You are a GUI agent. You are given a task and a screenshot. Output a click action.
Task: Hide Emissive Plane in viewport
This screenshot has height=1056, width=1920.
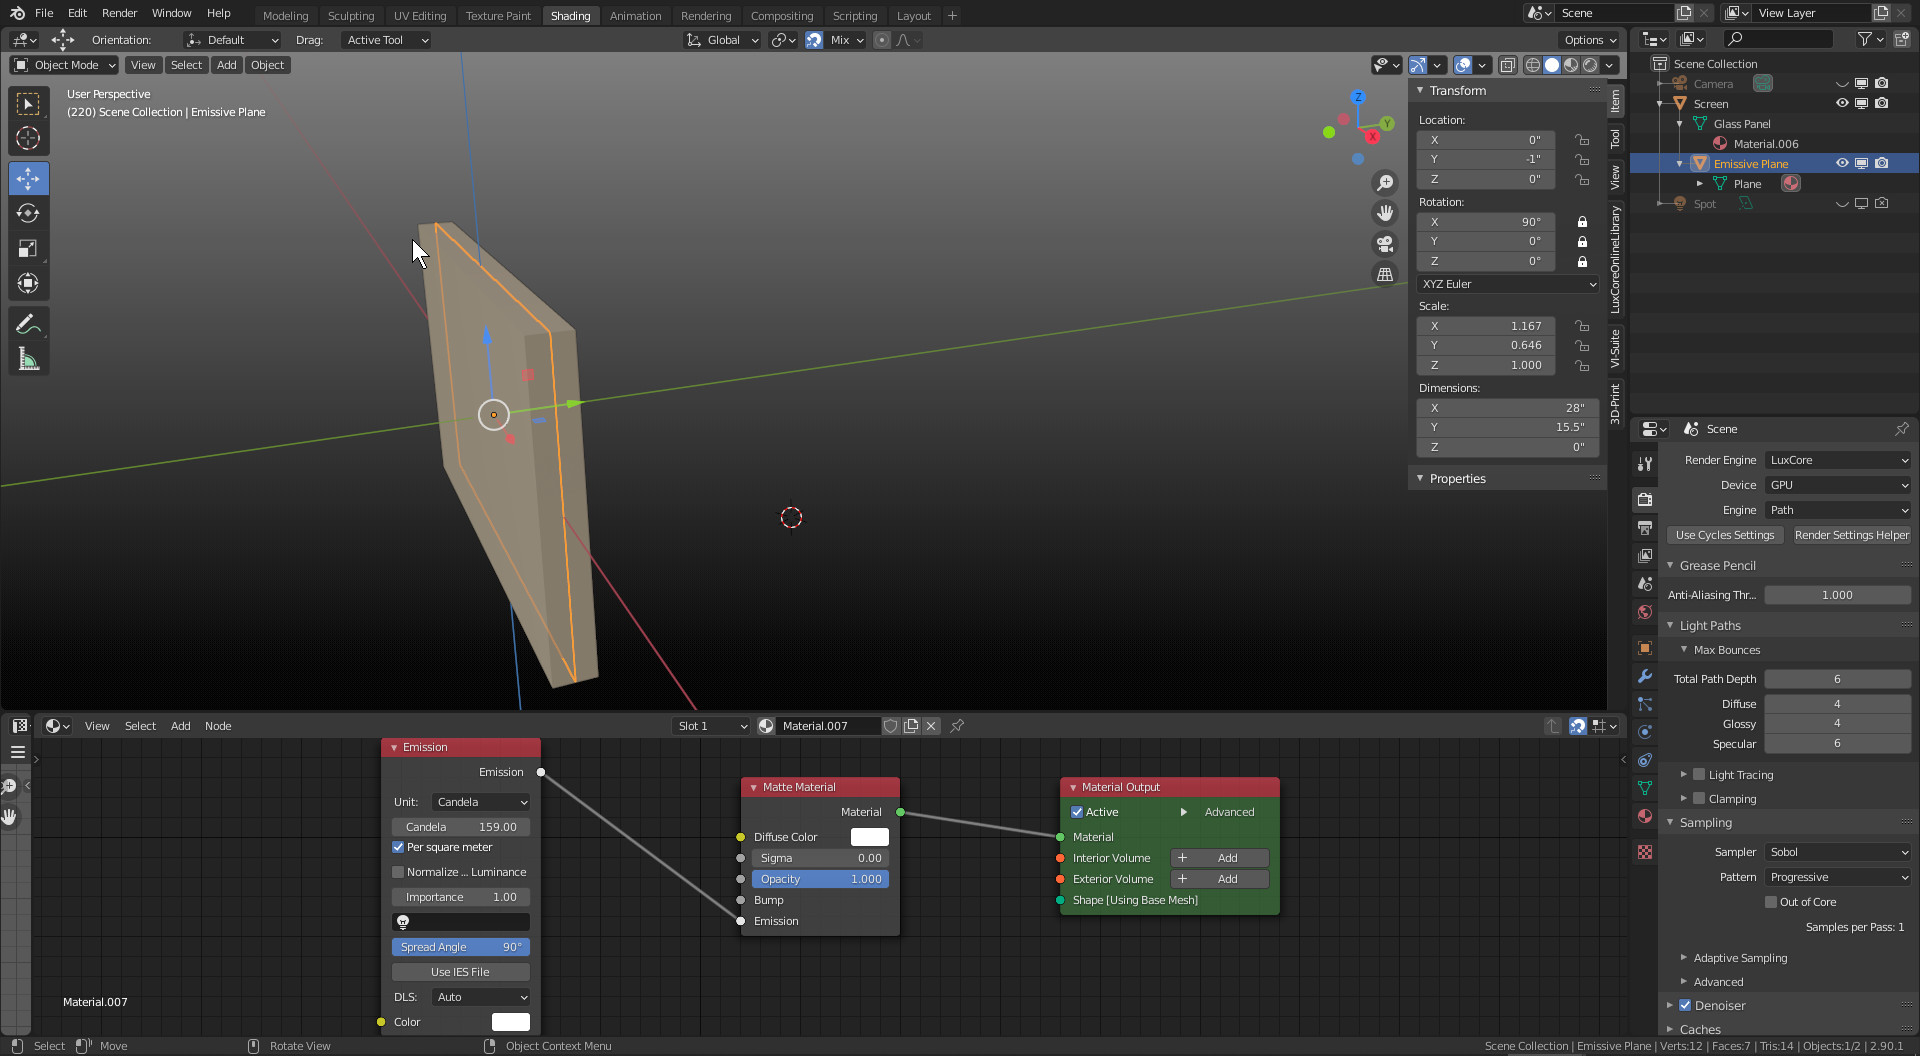pyautogui.click(x=1842, y=163)
